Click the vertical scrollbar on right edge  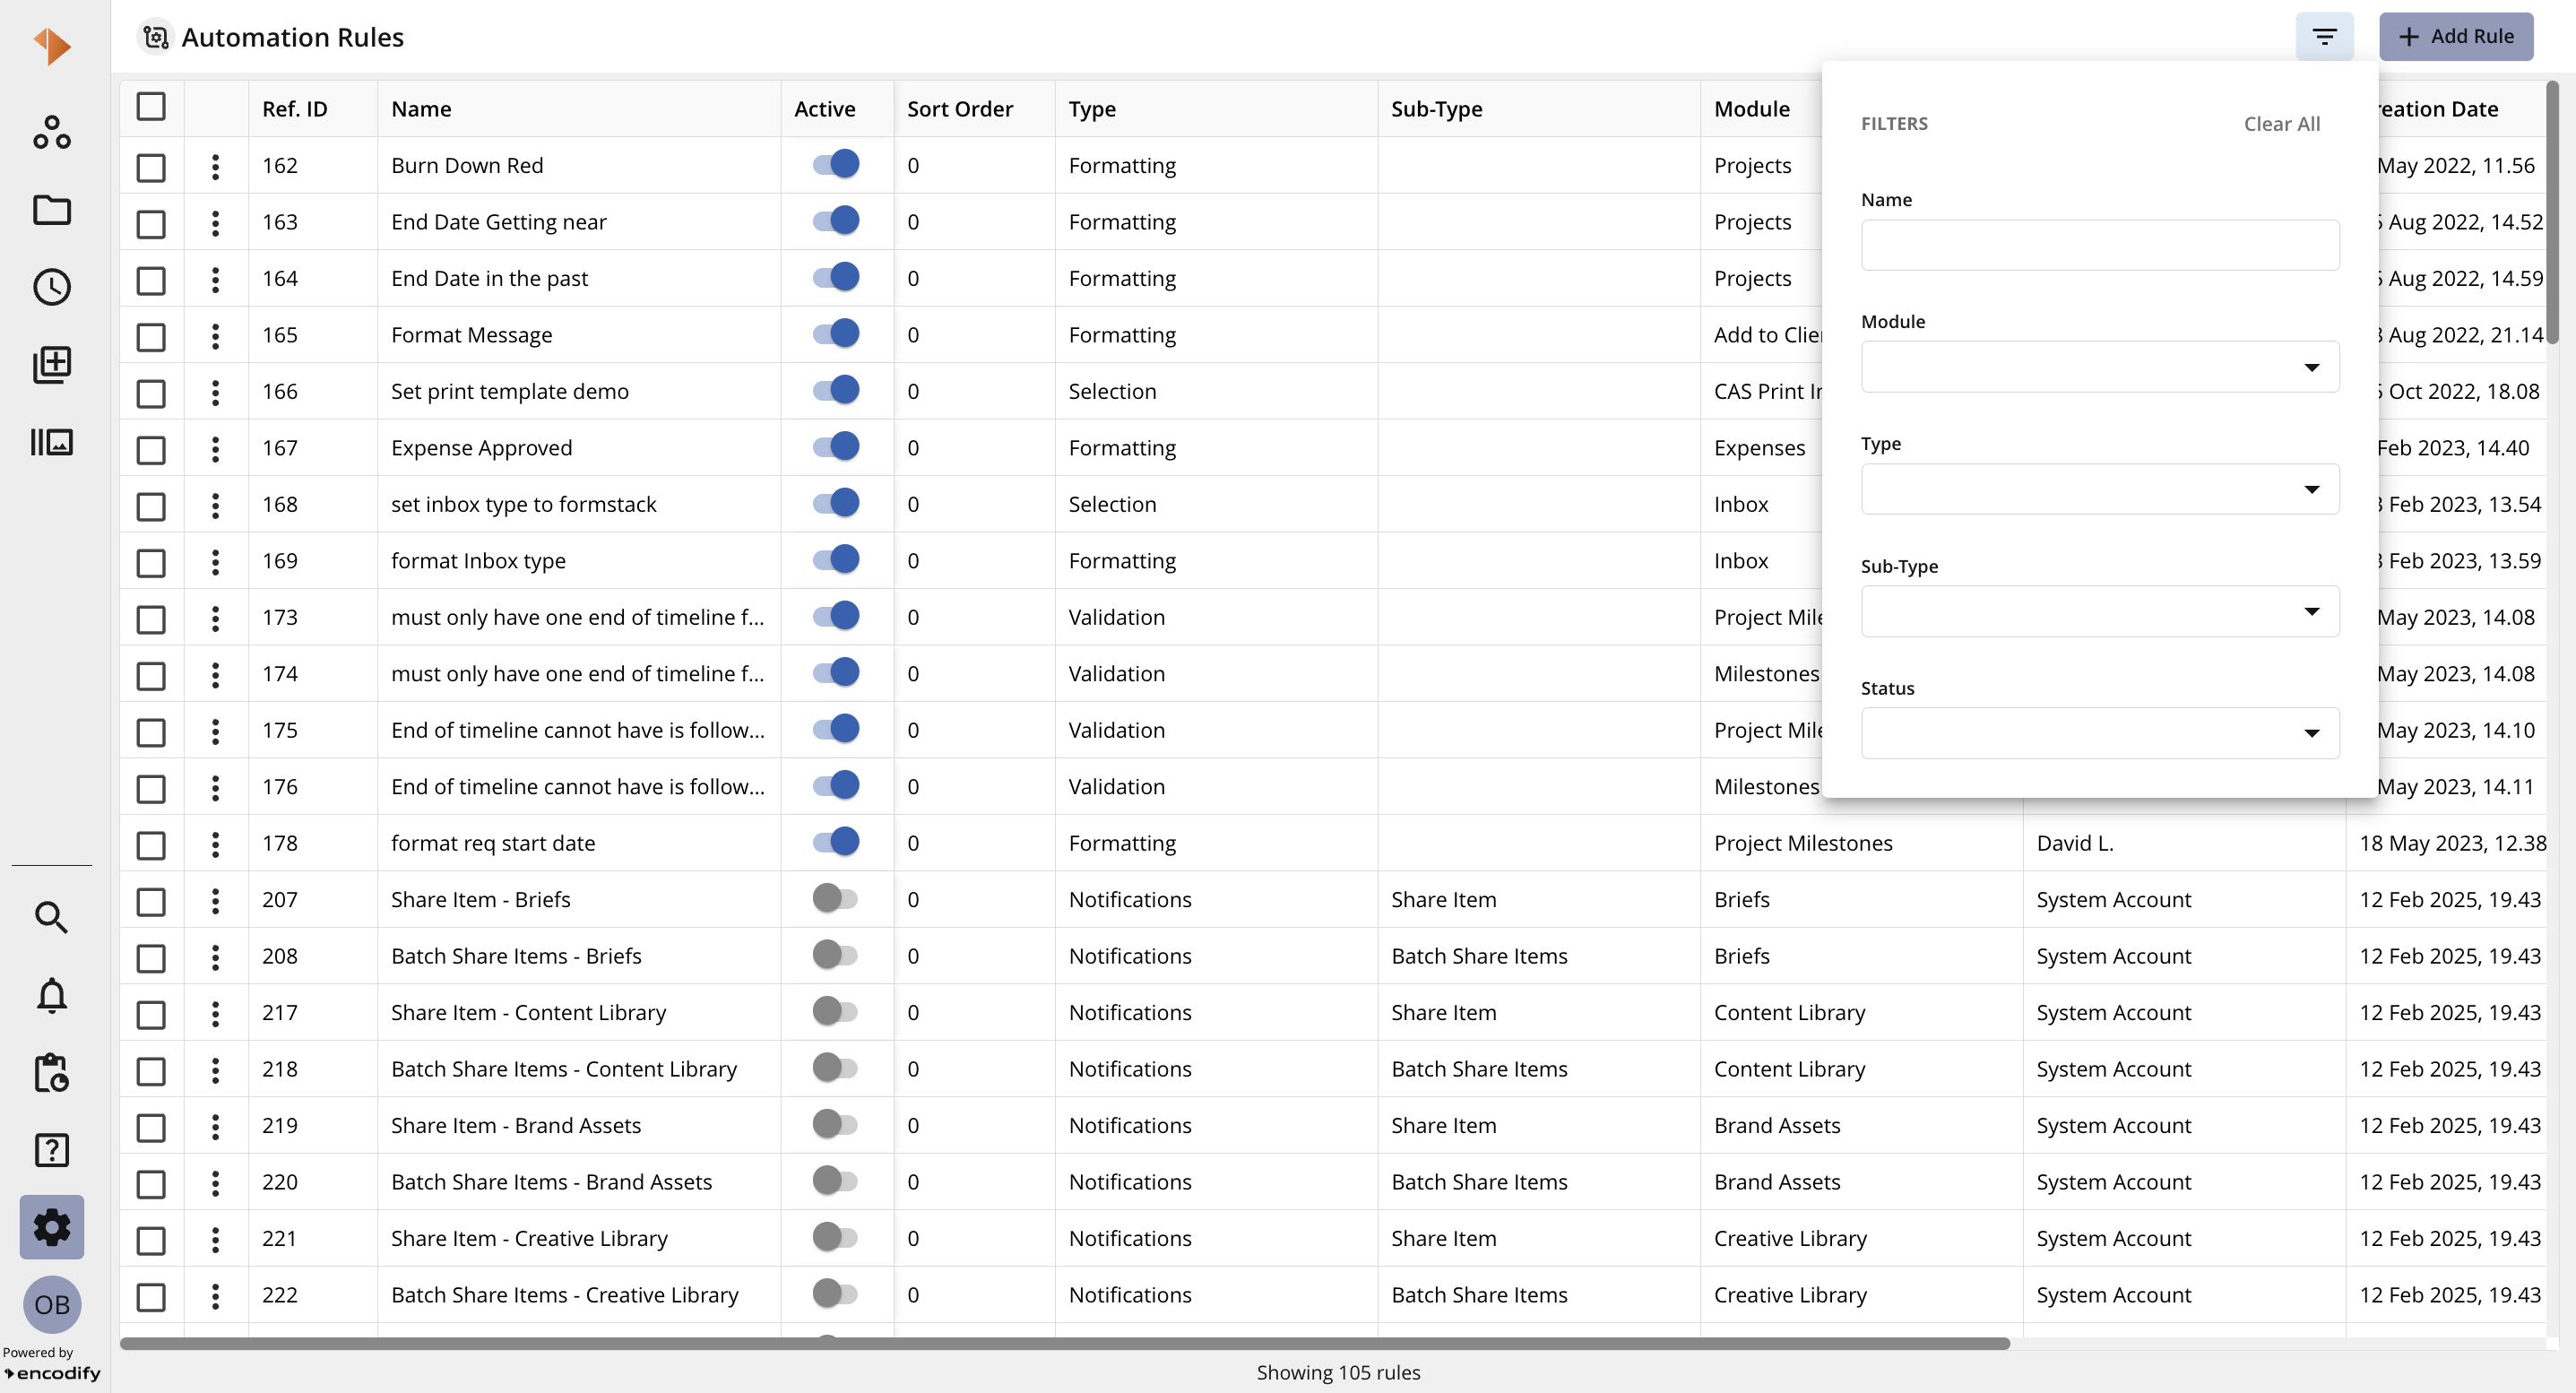(2553, 212)
